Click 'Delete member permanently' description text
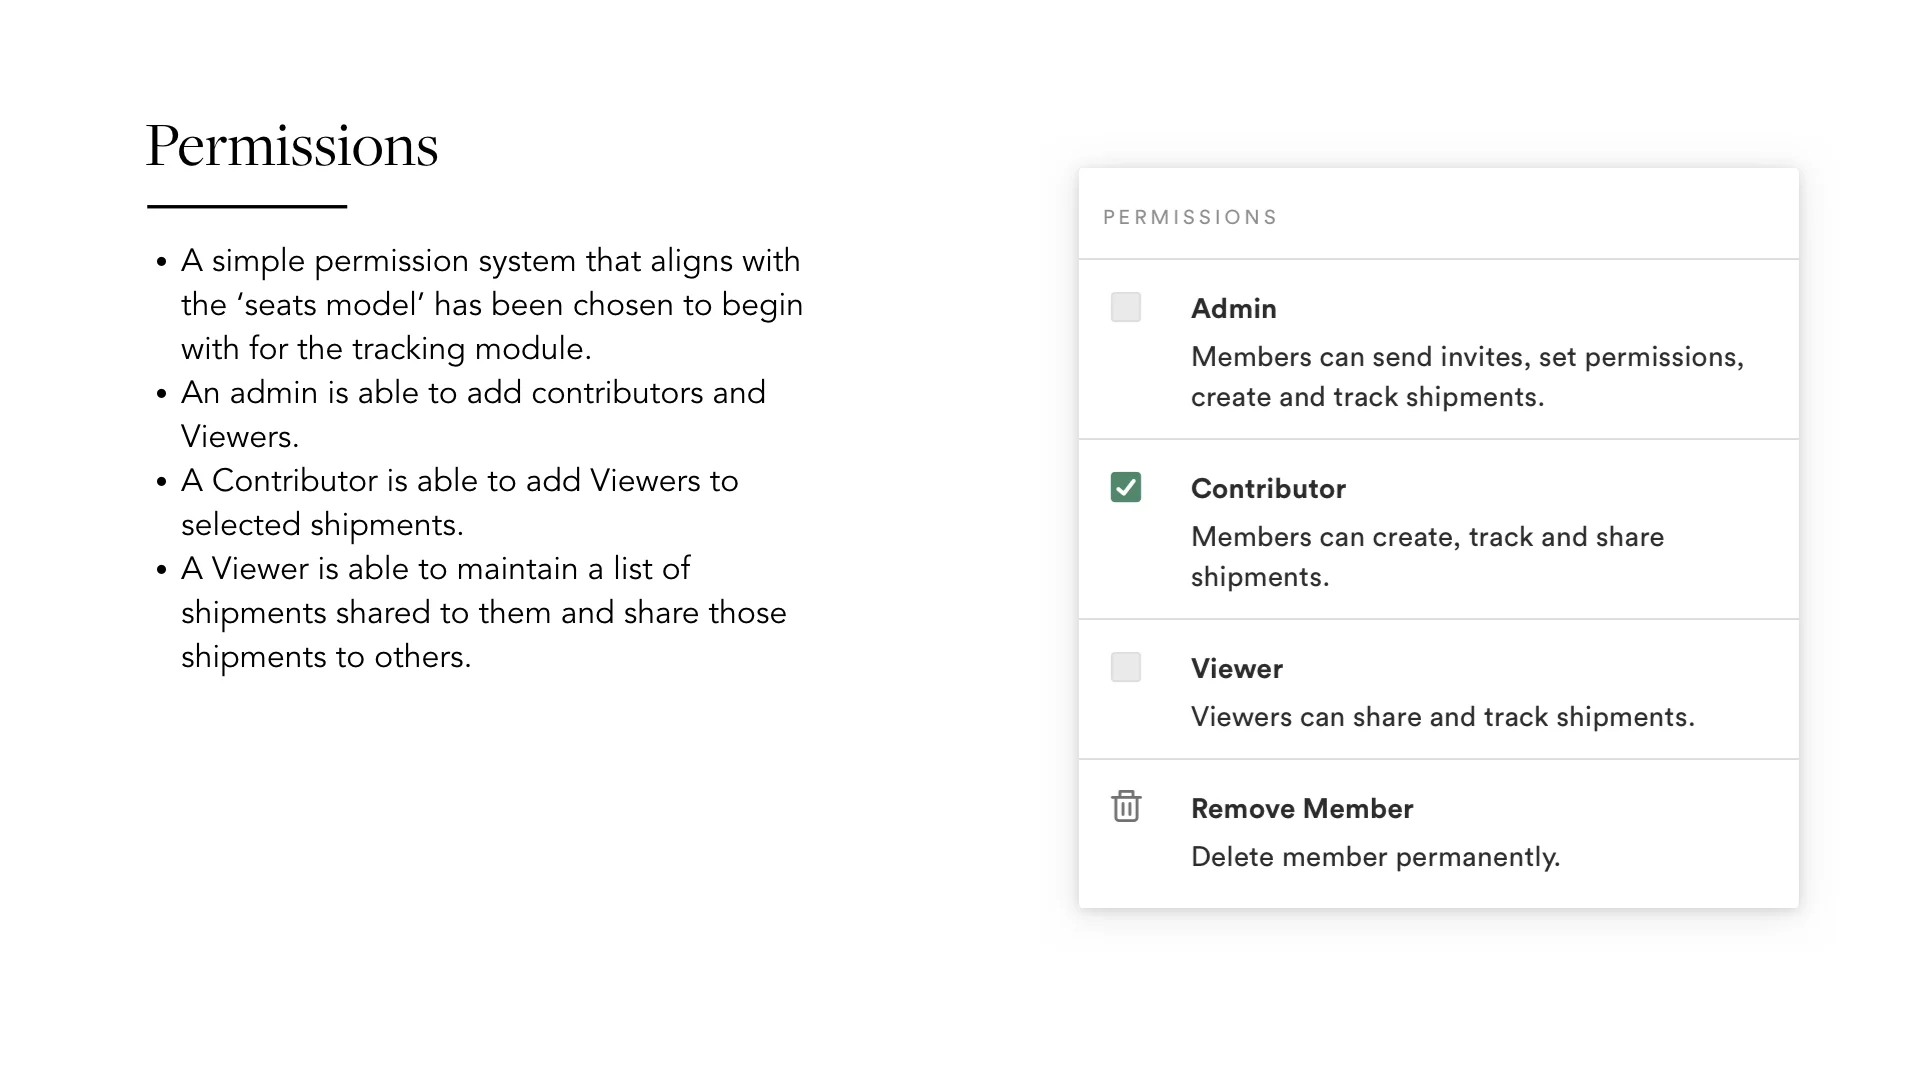 (1375, 857)
